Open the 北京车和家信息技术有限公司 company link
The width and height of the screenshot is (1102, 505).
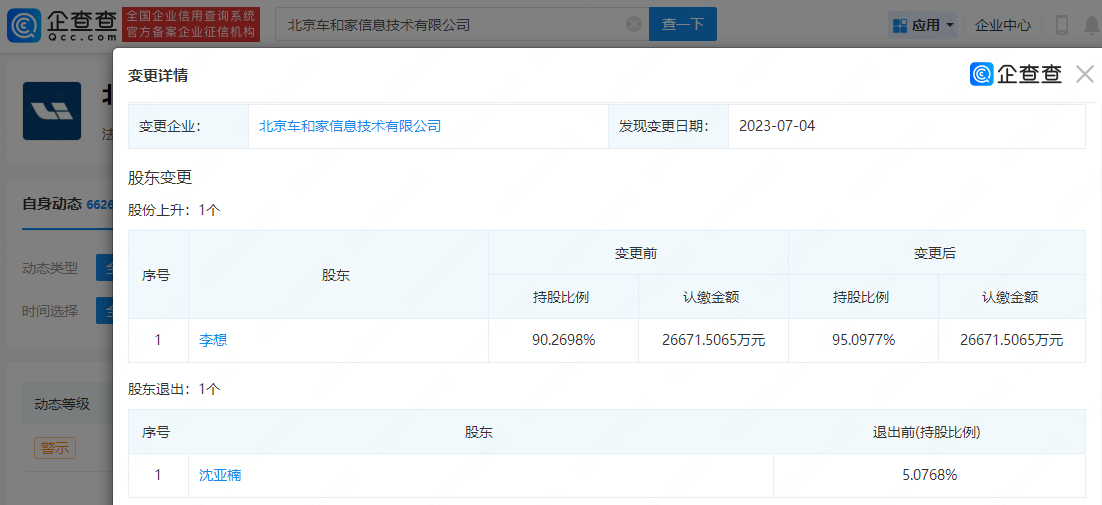coord(350,126)
